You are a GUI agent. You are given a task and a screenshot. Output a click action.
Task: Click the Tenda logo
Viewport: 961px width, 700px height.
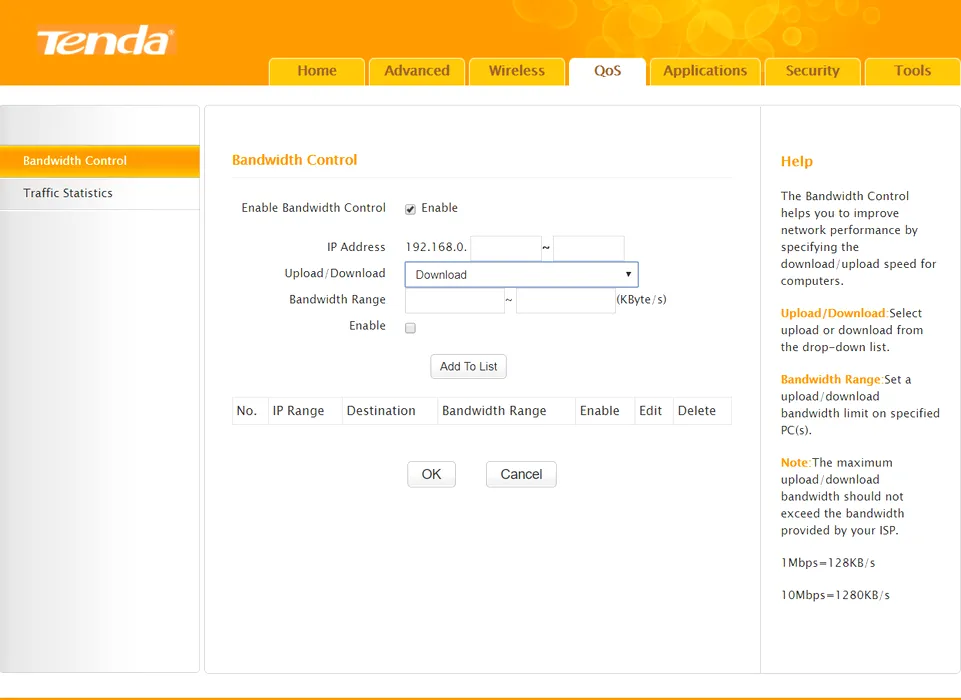click(x=106, y=41)
